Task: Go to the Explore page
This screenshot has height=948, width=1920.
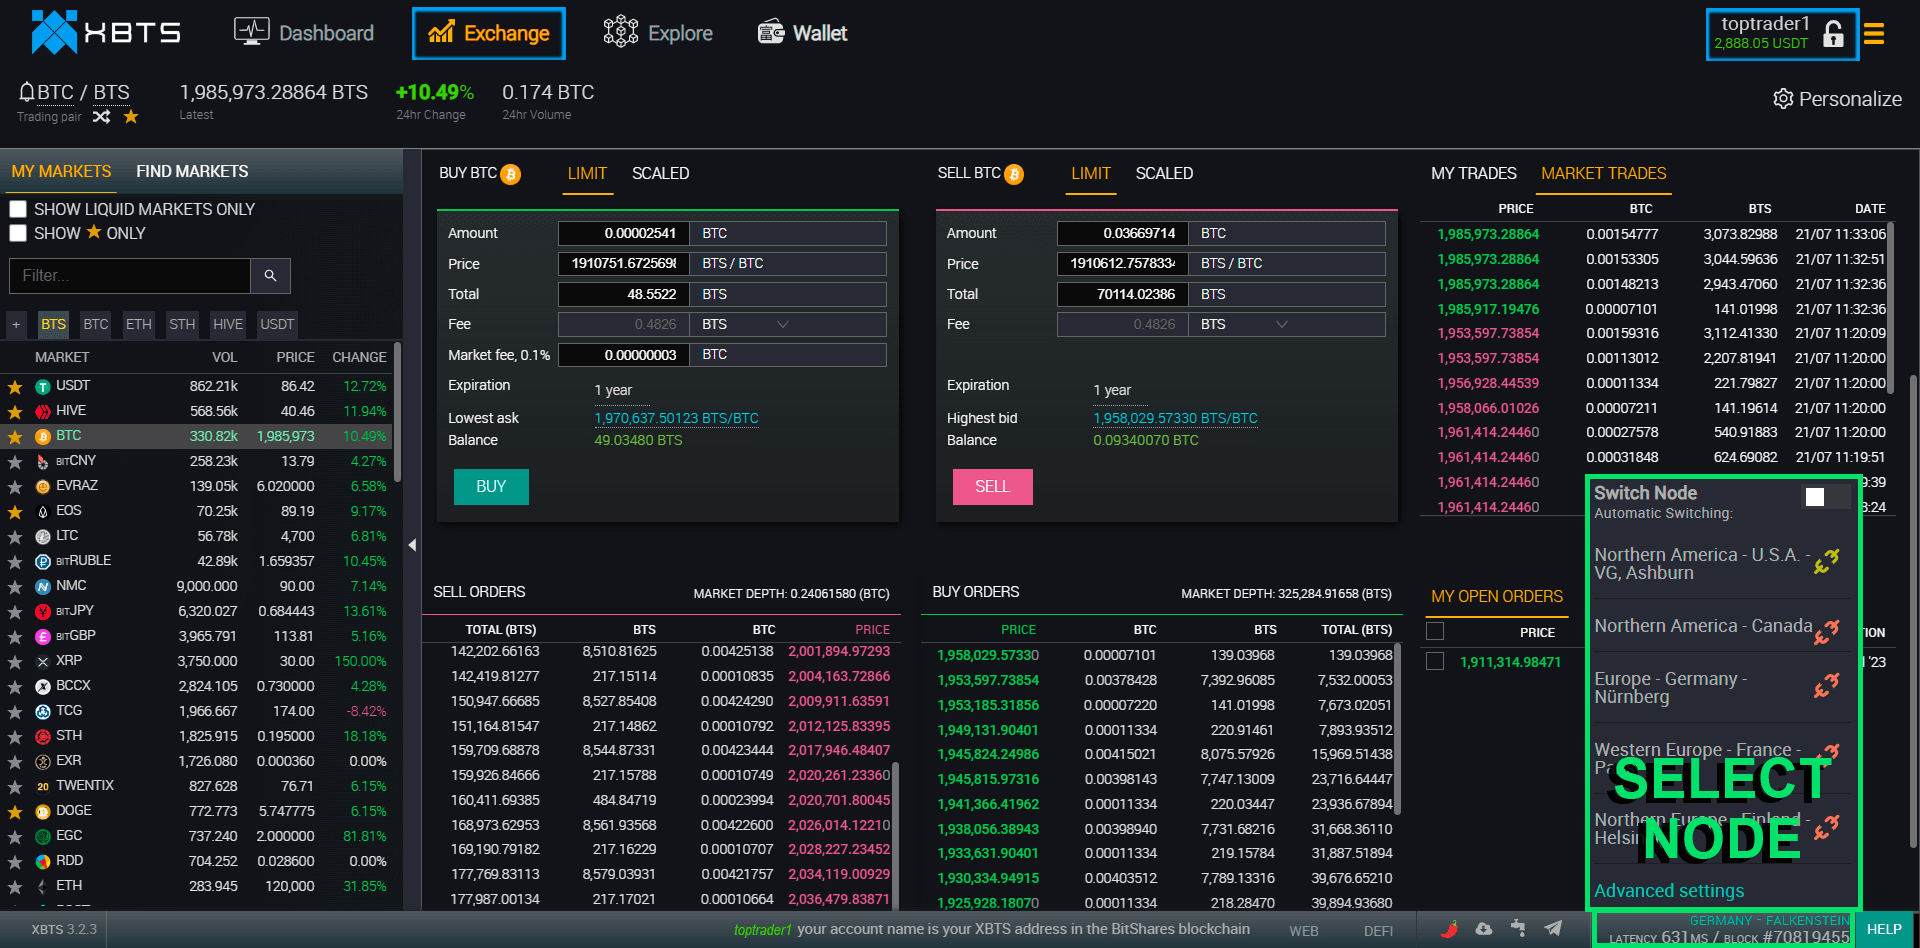Action: tap(657, 33)
